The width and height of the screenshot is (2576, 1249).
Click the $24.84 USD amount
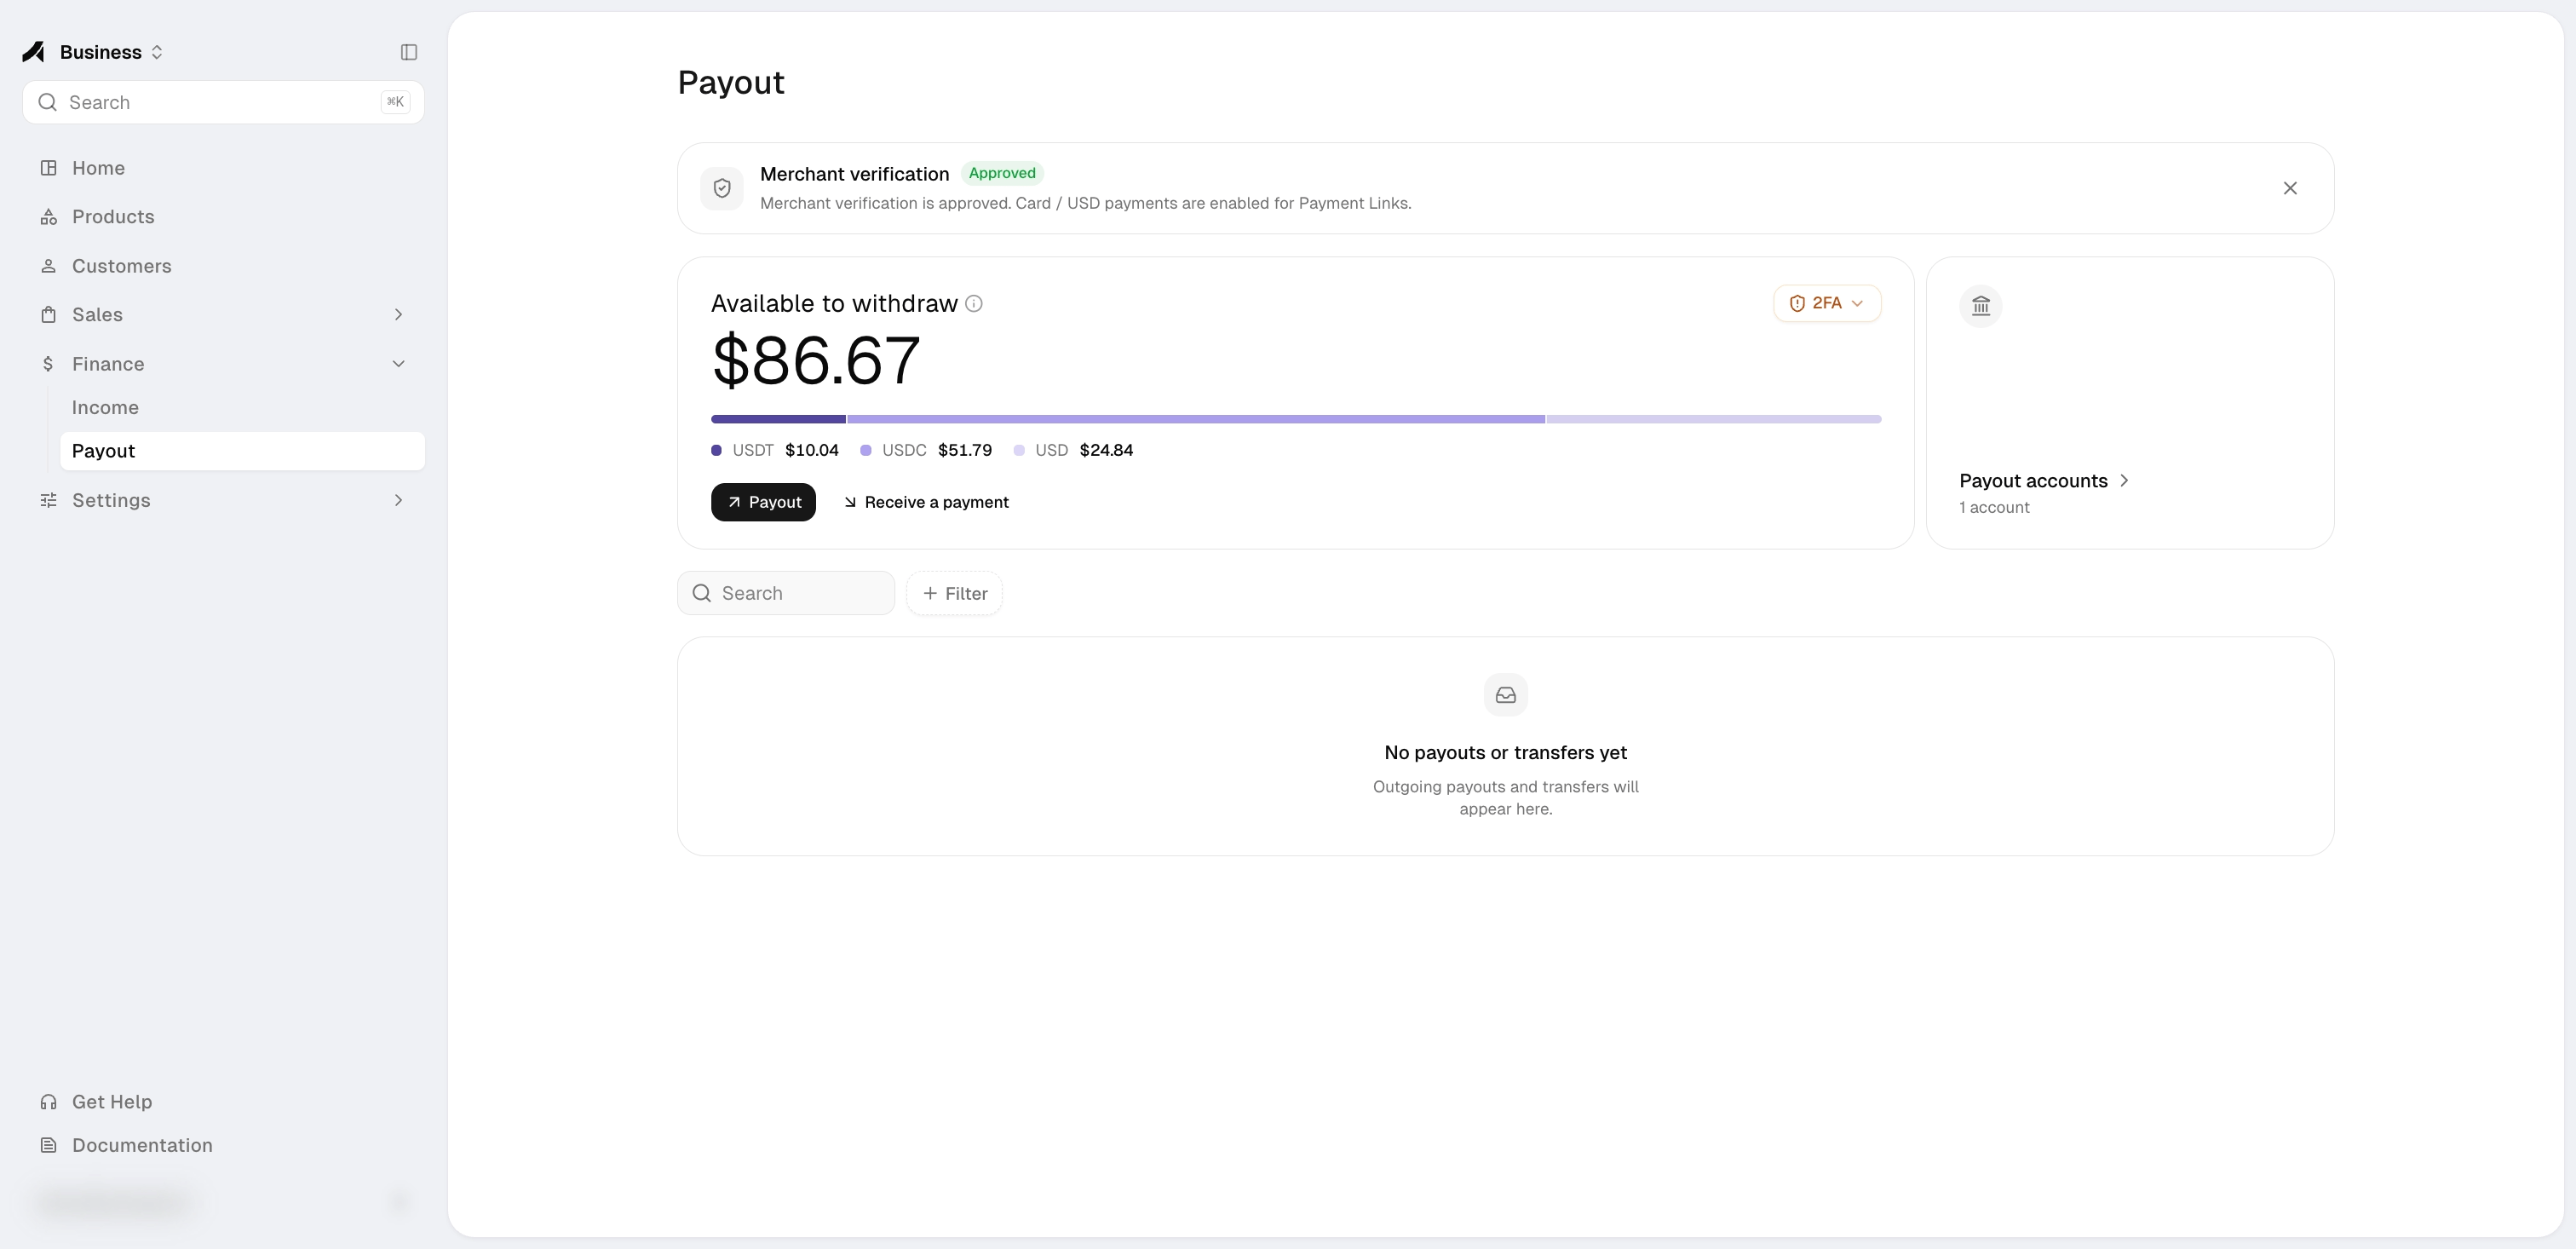coord(1106,450)
